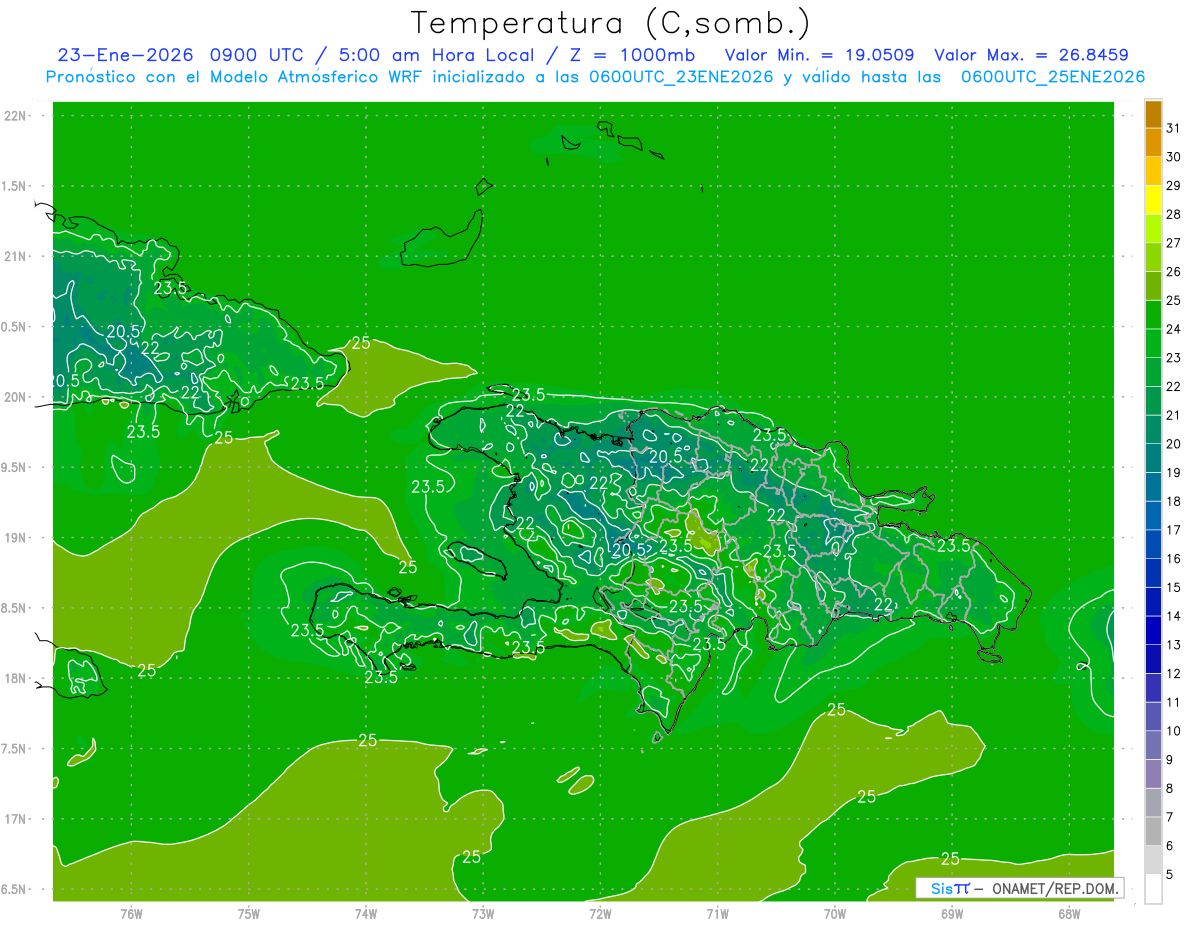The image size is (1200, 927).
Task: Click the '22N' latitude axis label
Action: [x=16, y=115]
